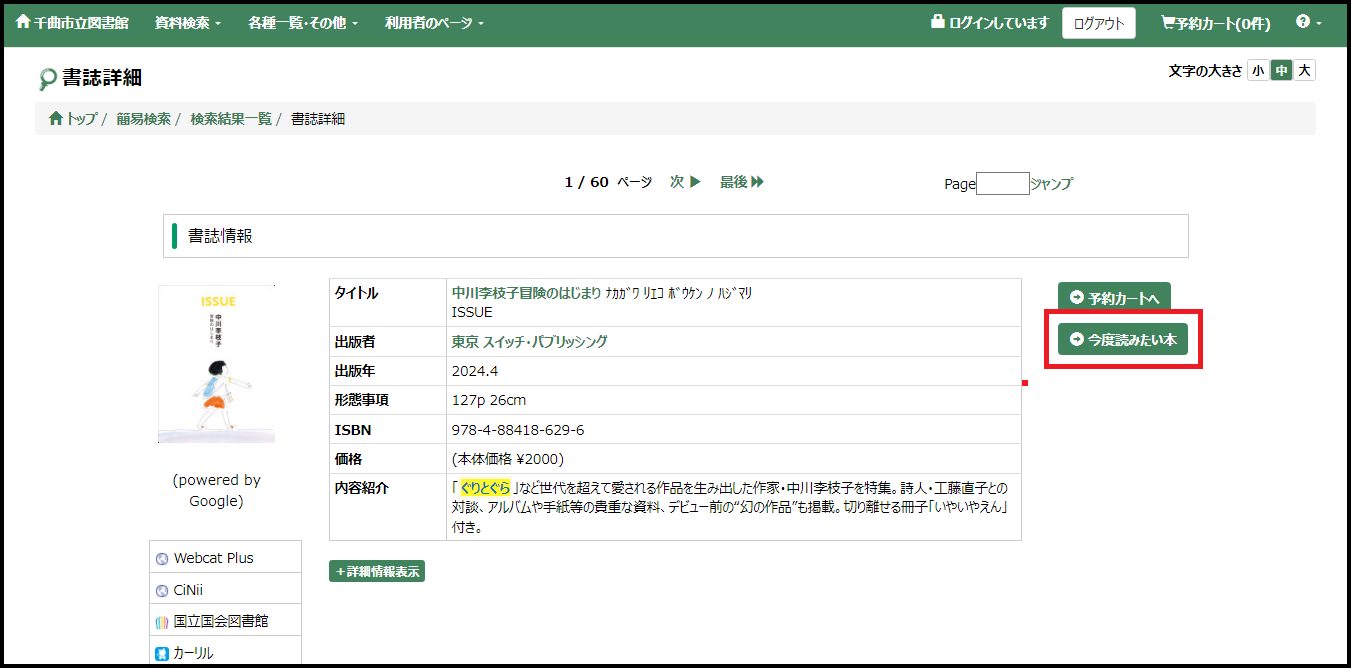Click the shopping cart icon in header
The height and width of the screenshot is (668, 1351).
pos(1167,22)
